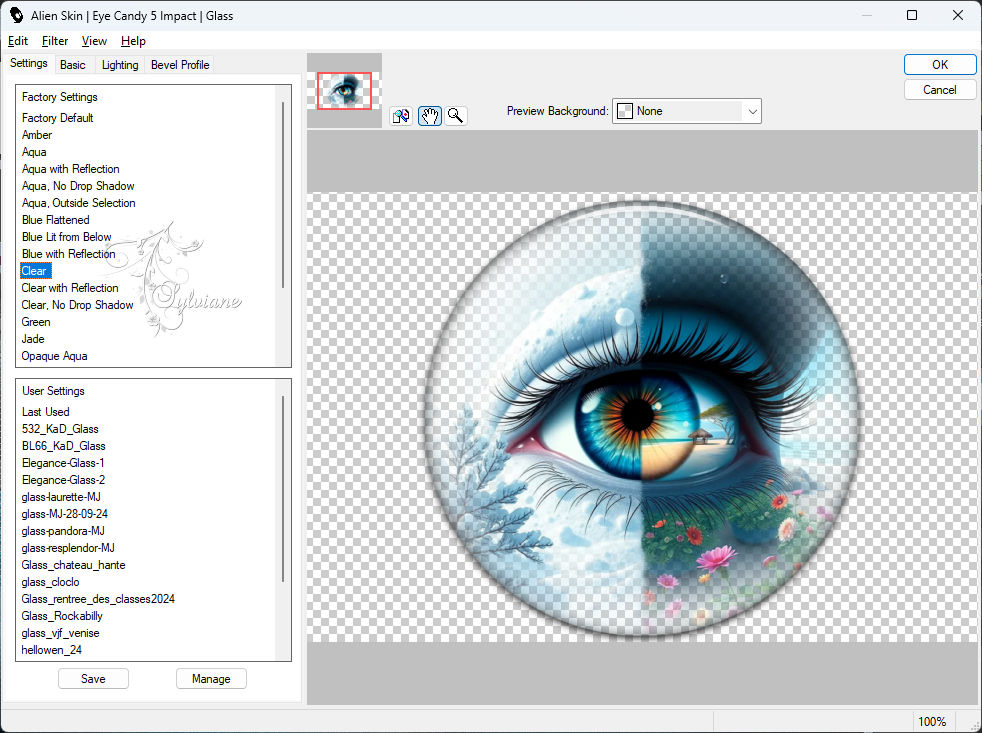Select the Elegance-Glass-1 user setting

click(x=63, y=462)
